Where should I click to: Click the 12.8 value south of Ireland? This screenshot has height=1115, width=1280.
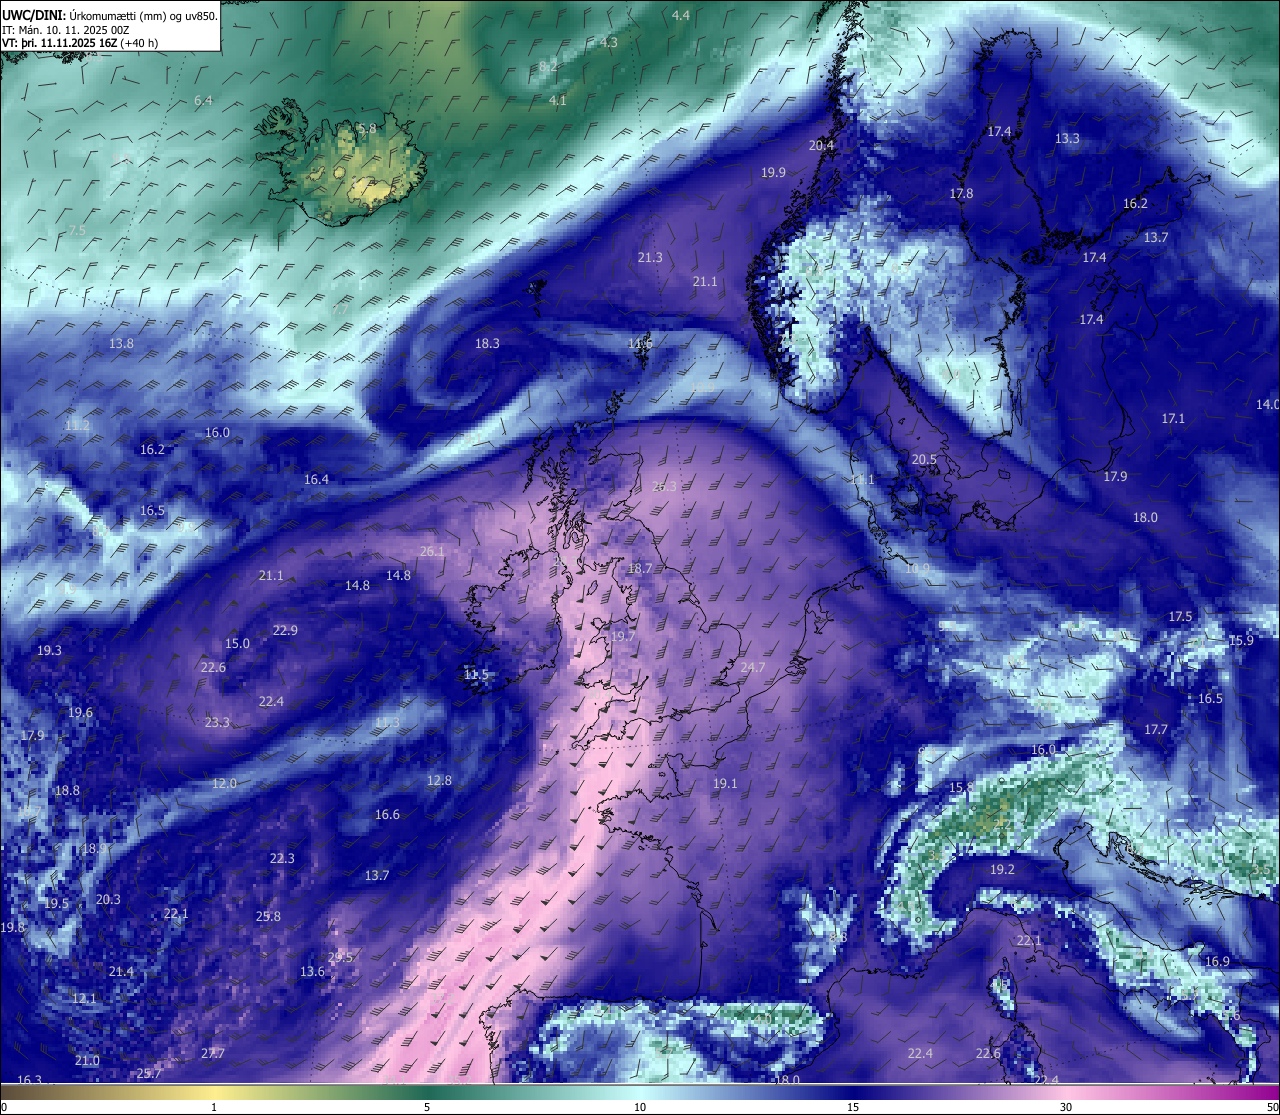439,780
